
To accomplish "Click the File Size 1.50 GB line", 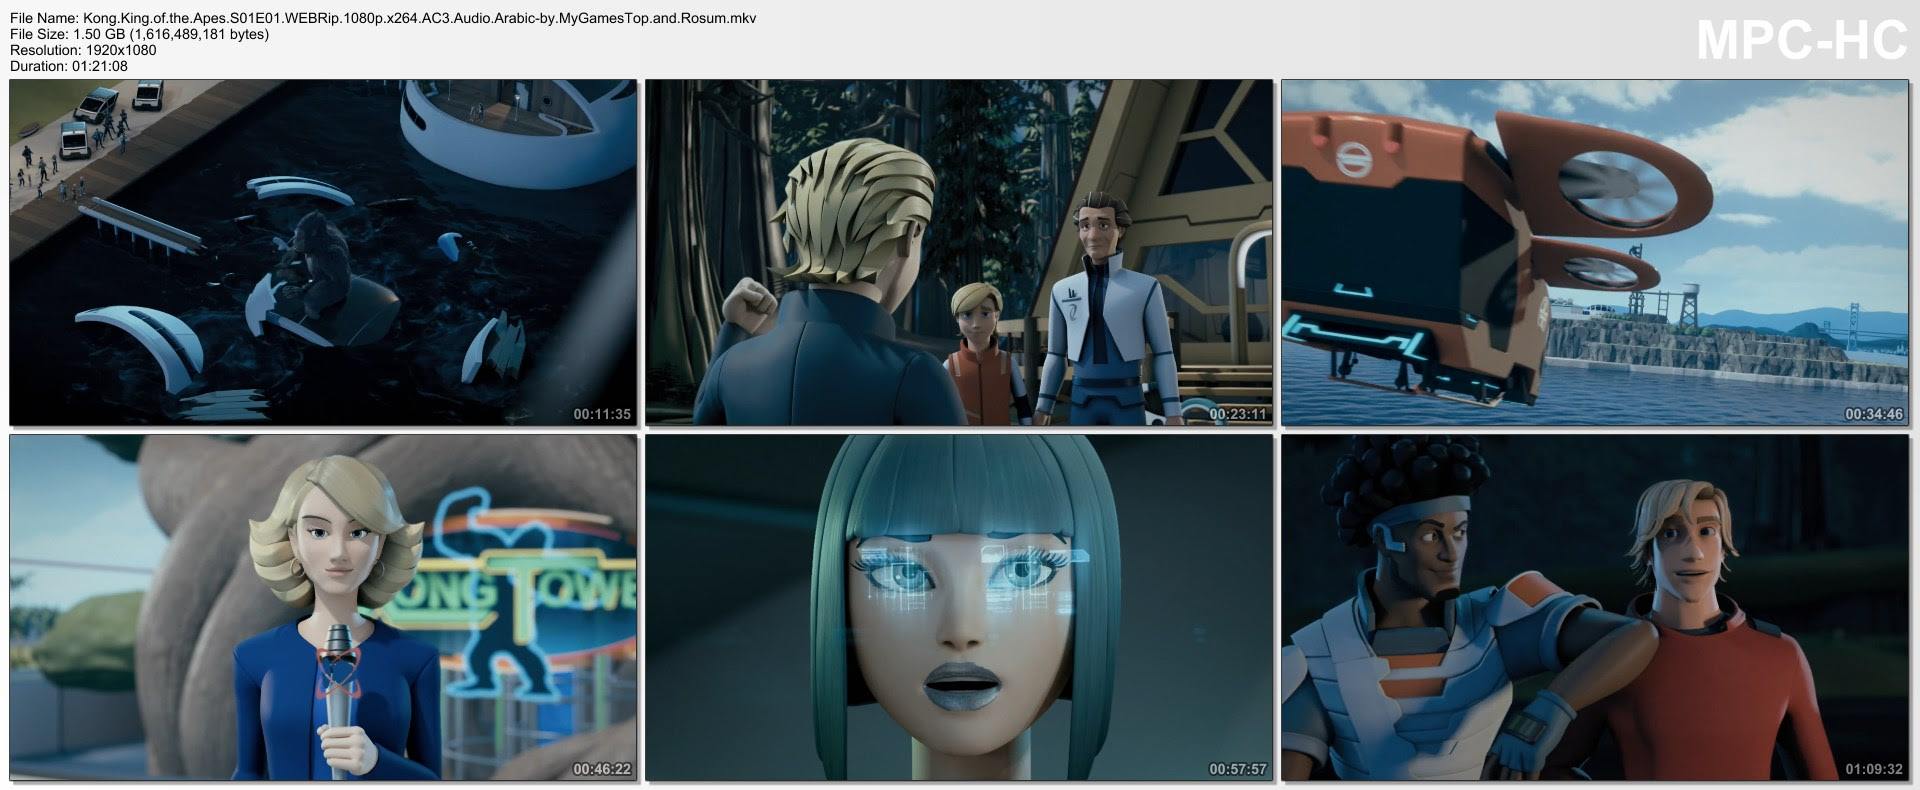I will [139, 35].
